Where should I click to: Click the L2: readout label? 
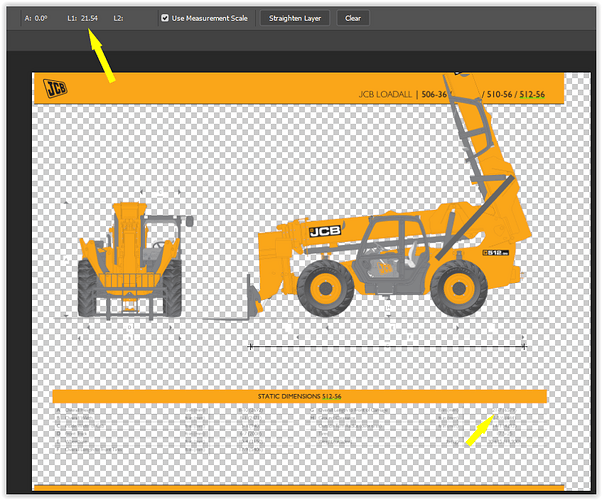118,18
